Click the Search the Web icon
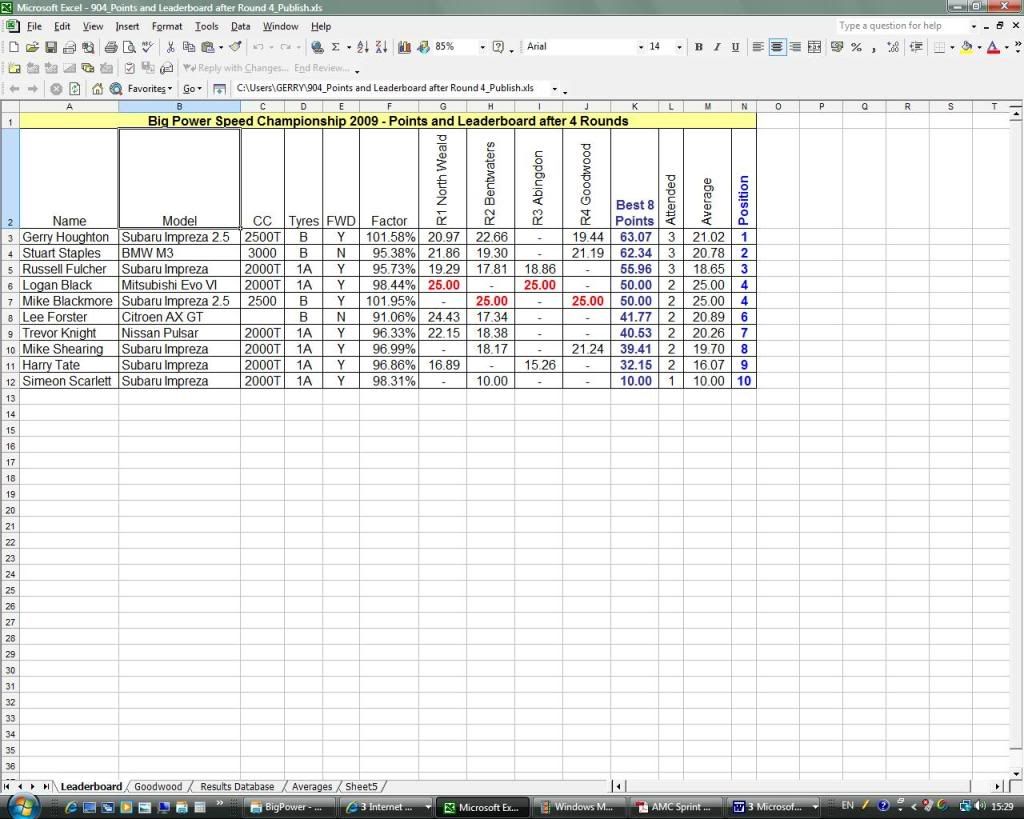This screenshot has height=819, width=1024. coord(116,89)
